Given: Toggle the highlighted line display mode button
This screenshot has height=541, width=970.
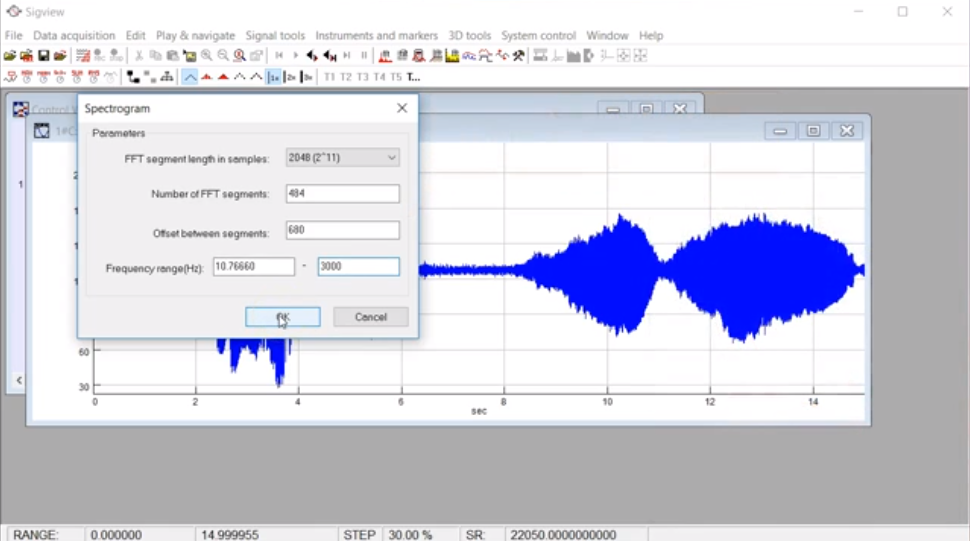Looking at the screenshot, I should point(189,77).
